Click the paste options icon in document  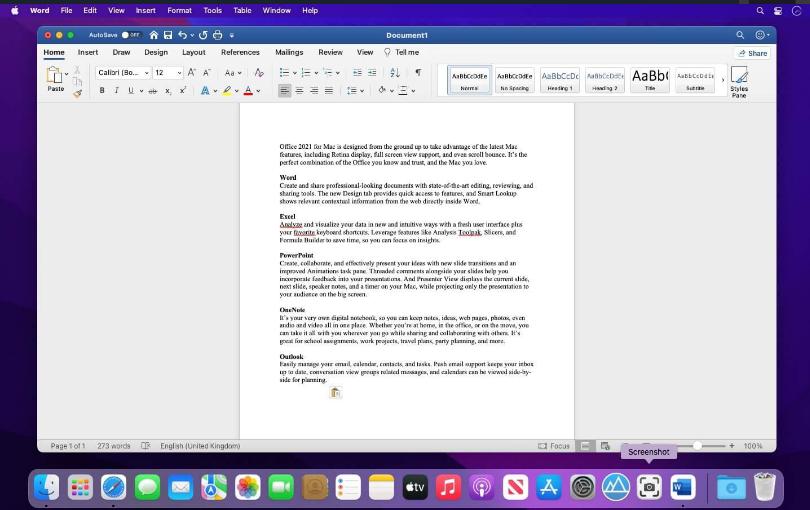pyautogui.click(x=335, y=393)
